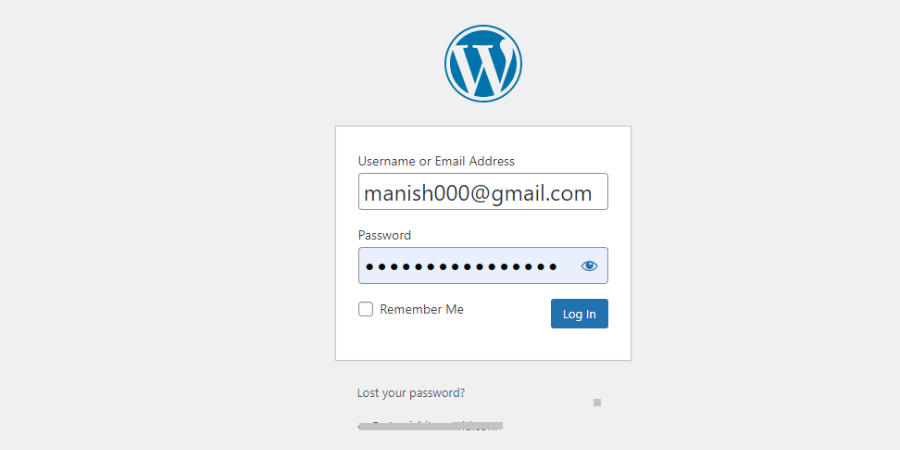
Task: Click the Log In button
Action: [x=579, y=313]
